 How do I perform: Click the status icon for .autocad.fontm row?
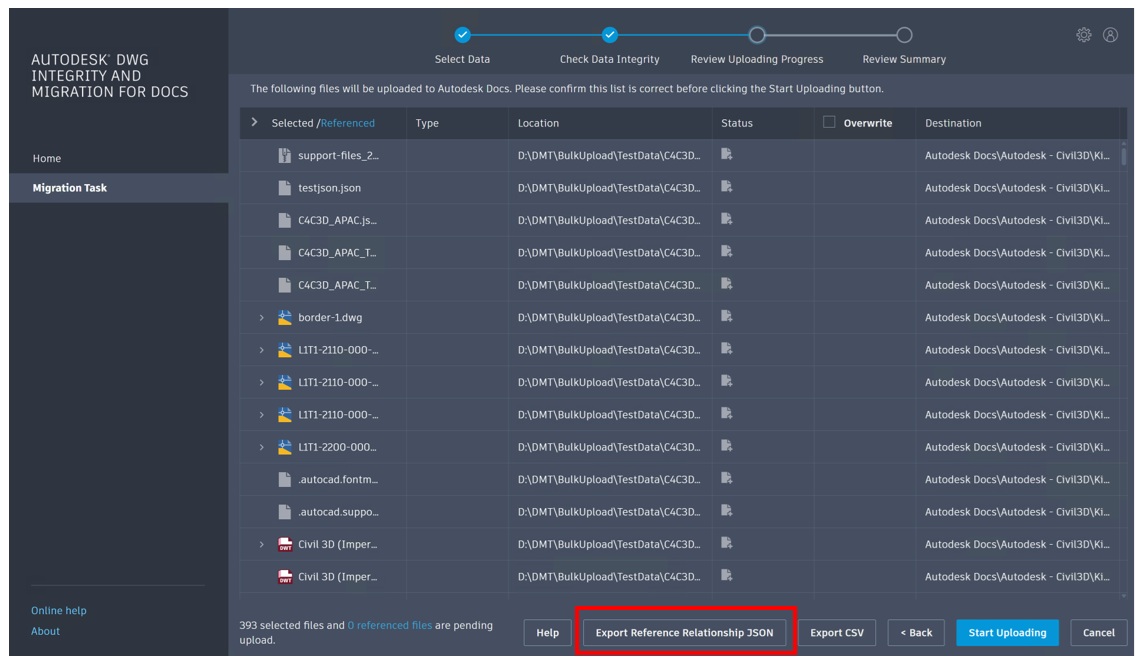click(x=726, y=479)
